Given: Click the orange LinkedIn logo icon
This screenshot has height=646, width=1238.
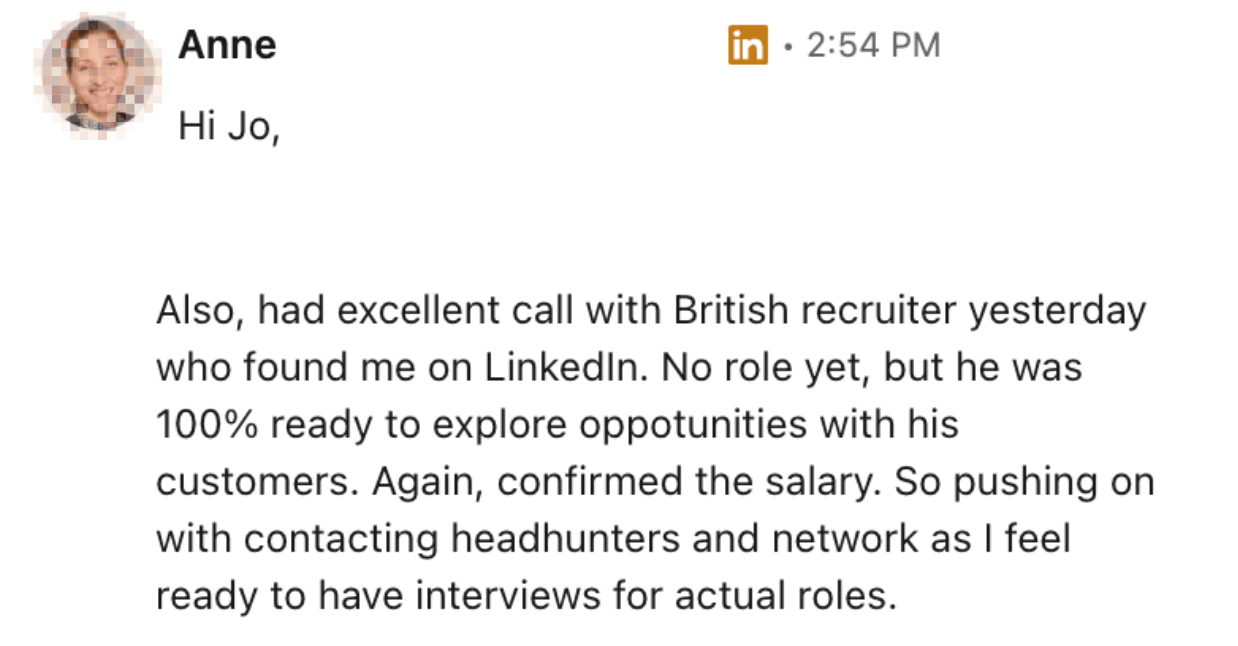Looking at the screenshot, I should 748,45.
